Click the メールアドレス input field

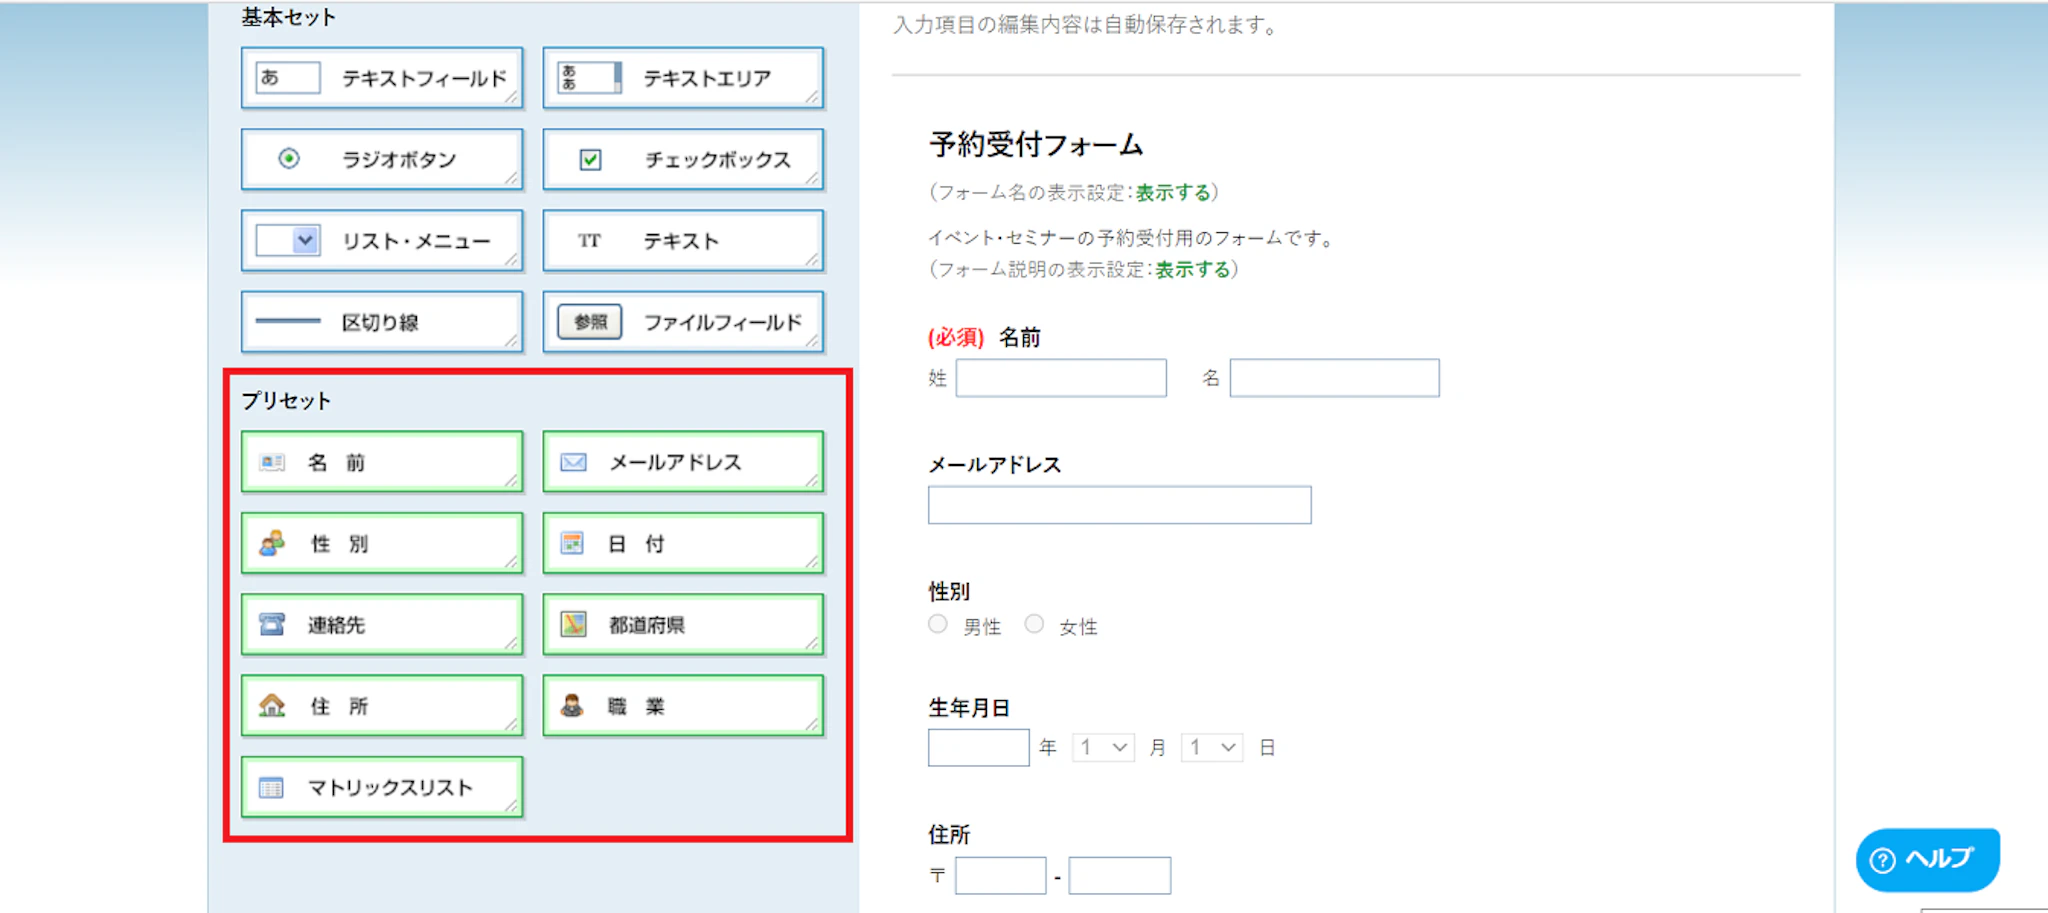pyautogui.click(x=1119, y=505)
